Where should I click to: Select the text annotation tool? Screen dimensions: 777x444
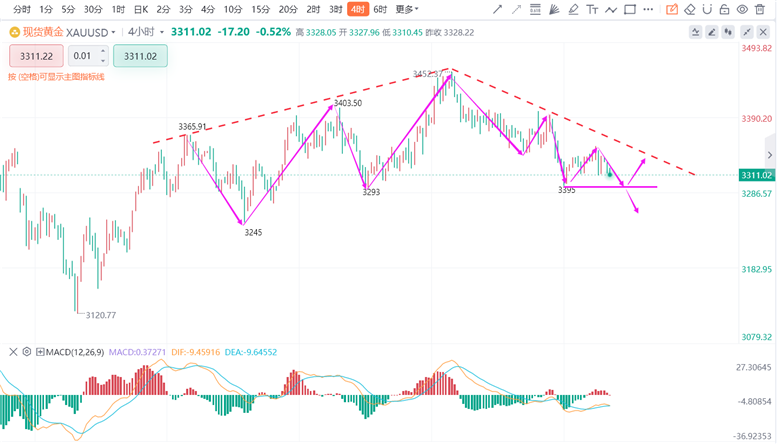click(592, 9)
